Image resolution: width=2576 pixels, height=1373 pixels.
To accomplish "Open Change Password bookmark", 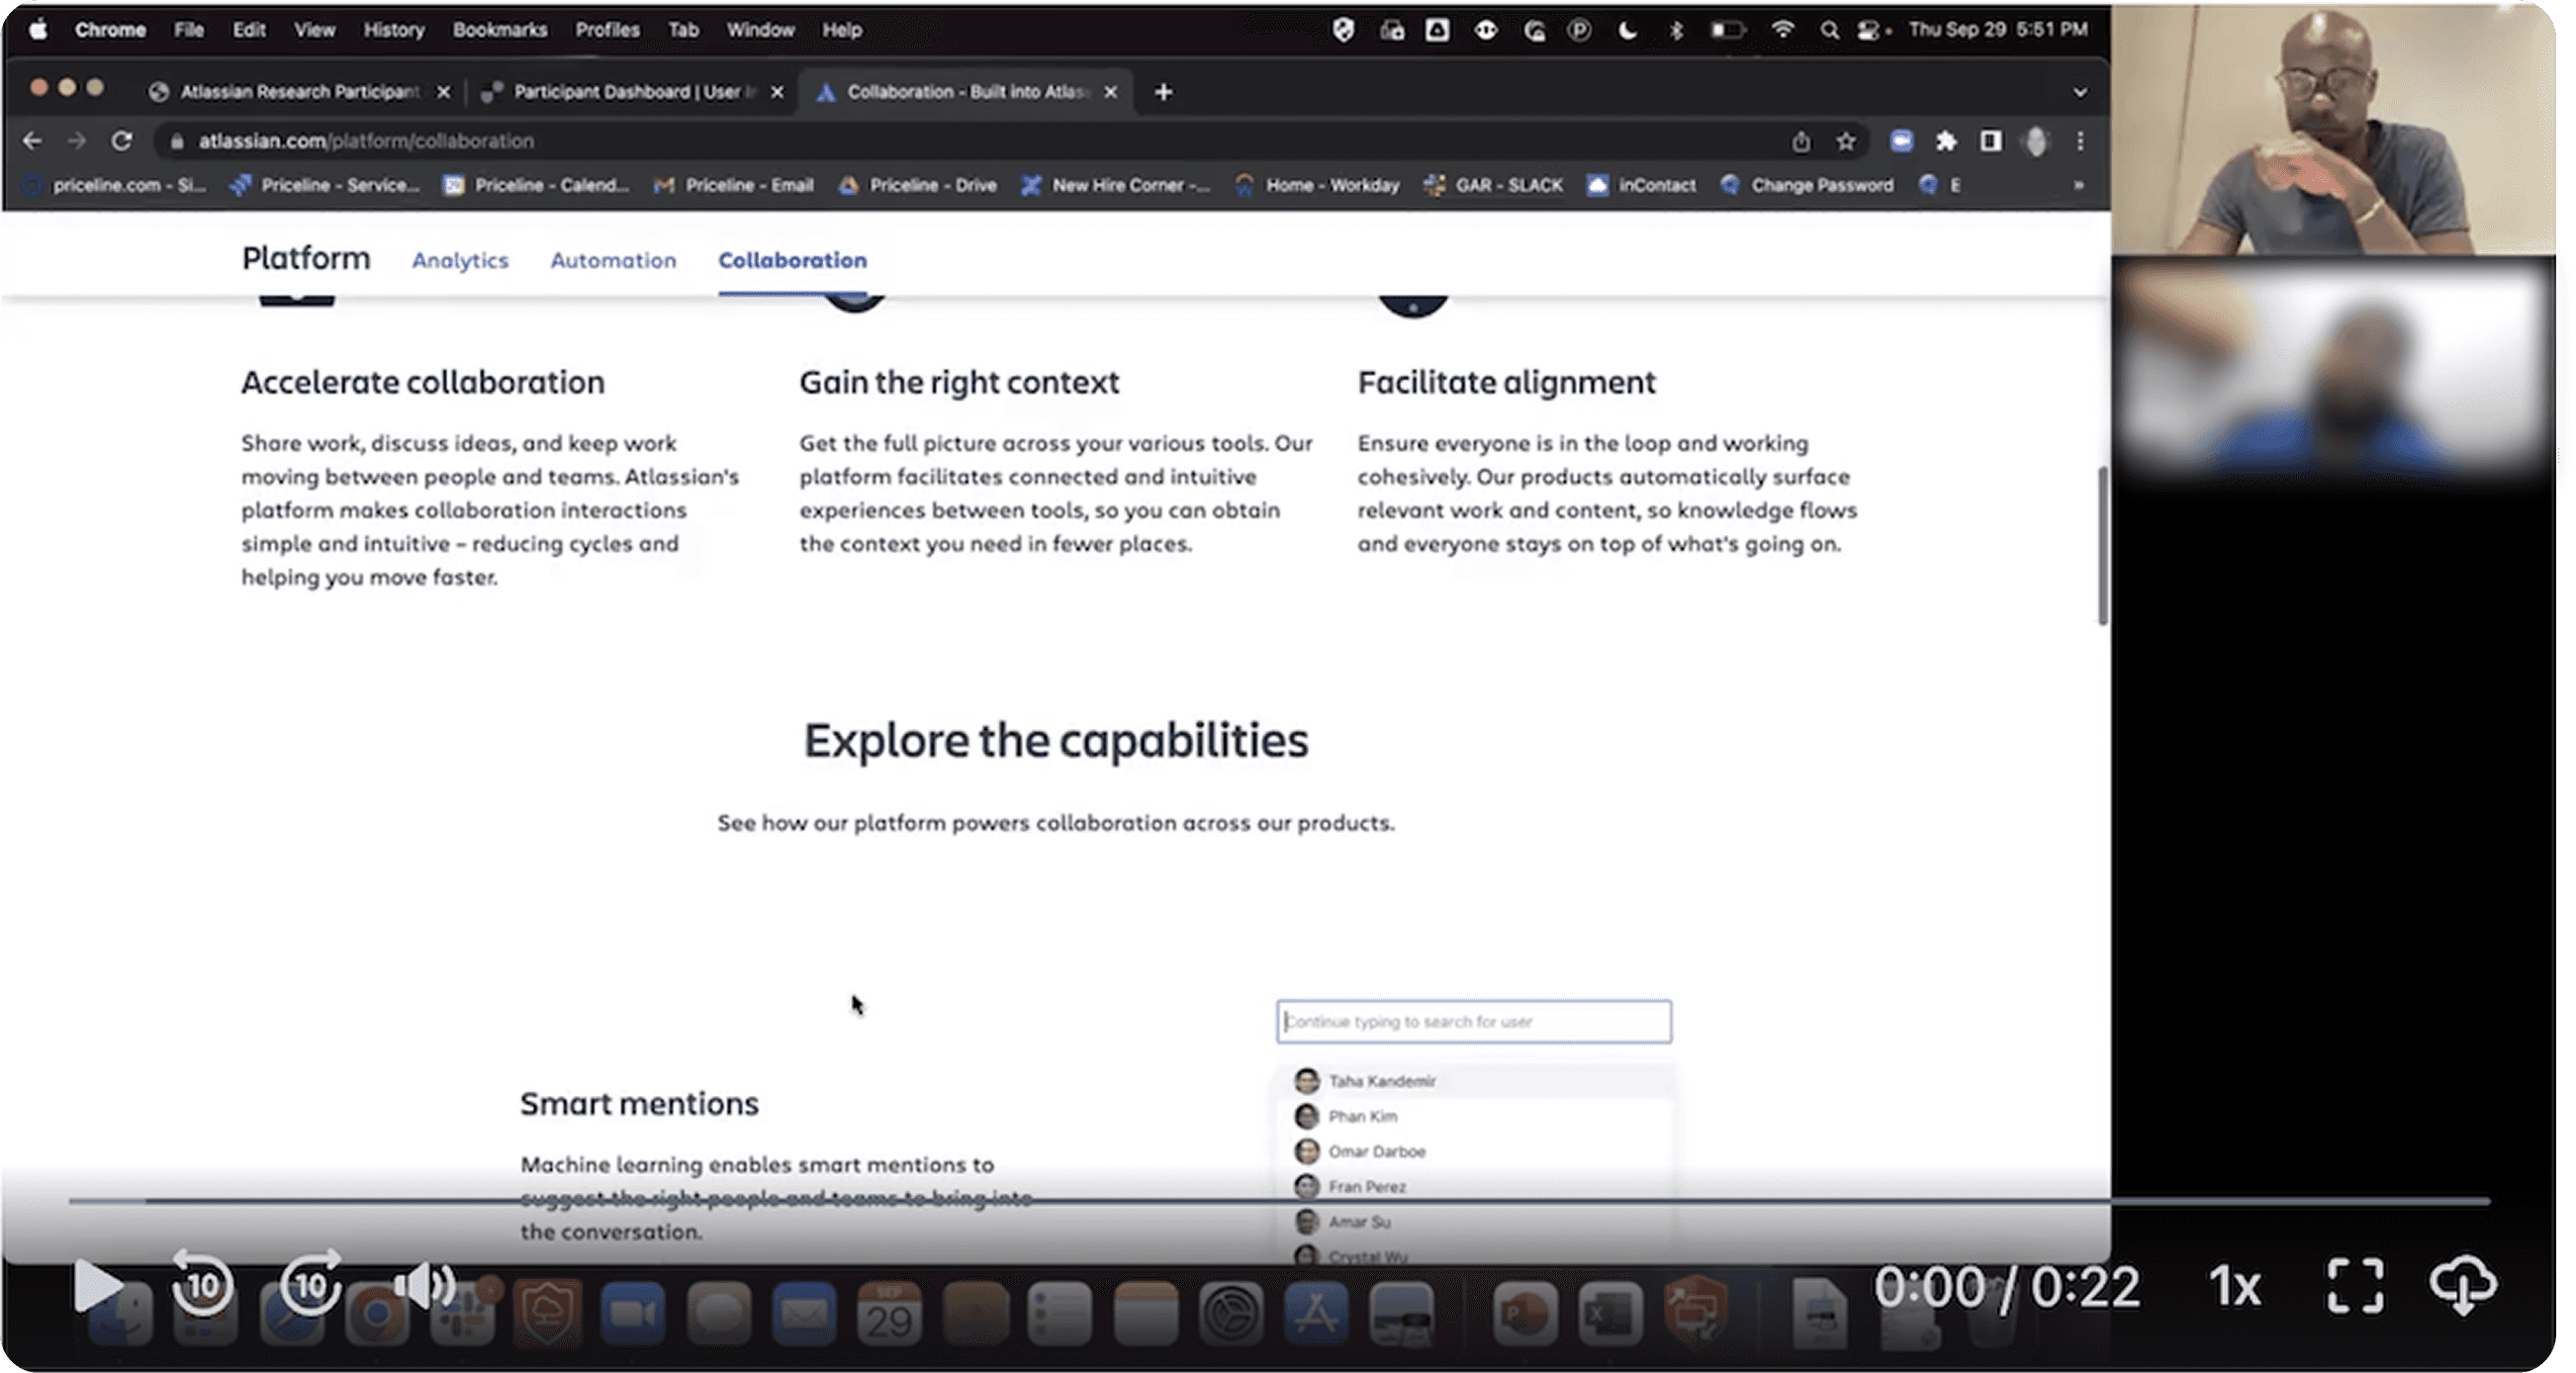I will click(1807, 185).
